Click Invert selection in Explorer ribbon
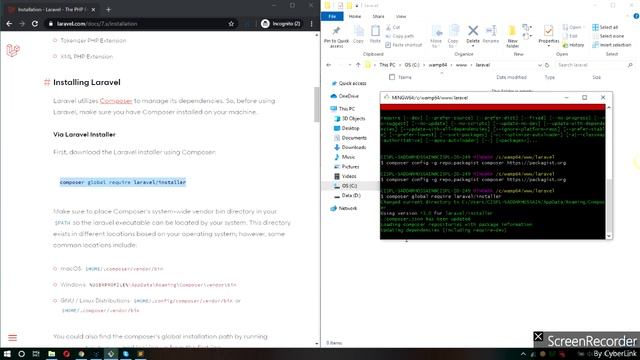The image size is (640, 360). 611,45
